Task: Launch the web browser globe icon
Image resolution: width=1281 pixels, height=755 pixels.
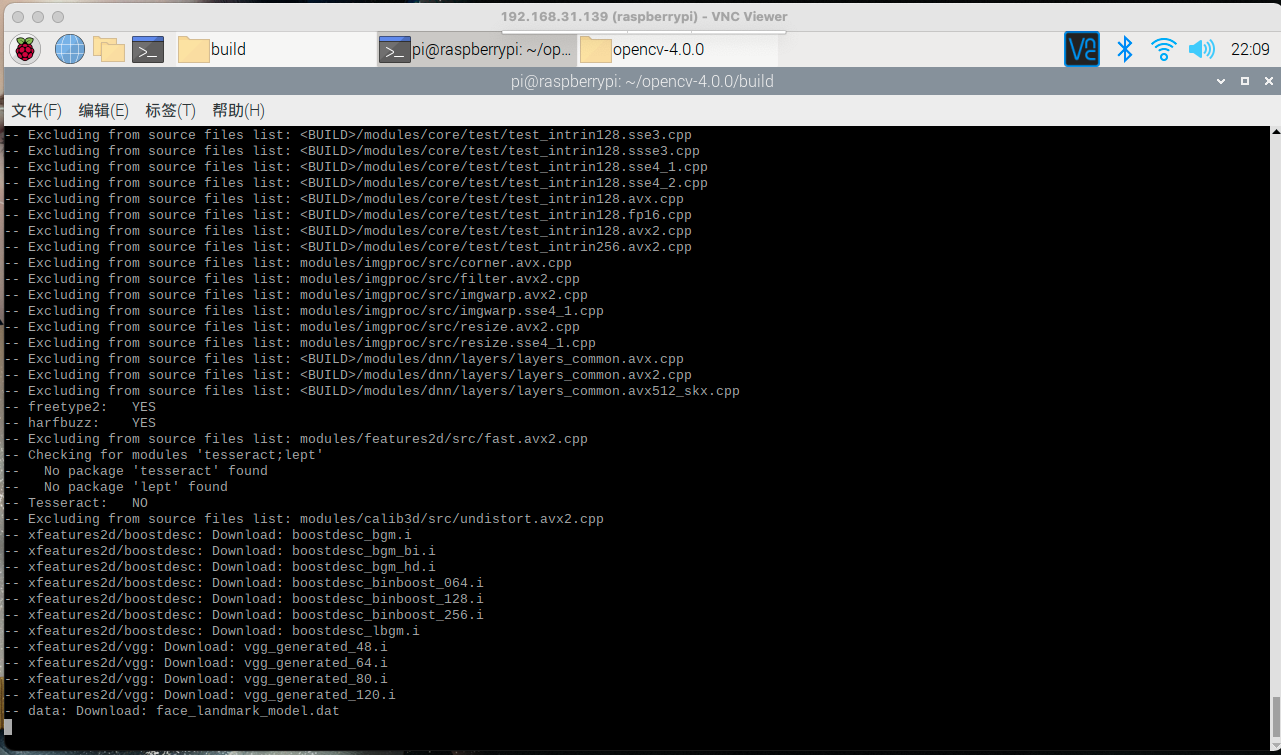Action: [69, 49]
